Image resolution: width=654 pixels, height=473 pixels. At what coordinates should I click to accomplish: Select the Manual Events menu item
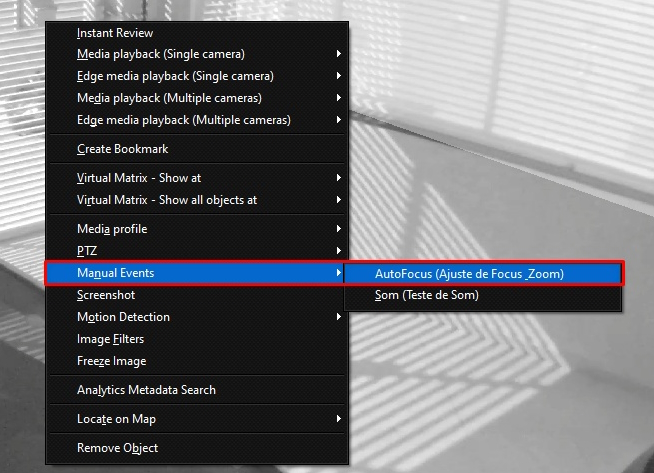point(194,273)
